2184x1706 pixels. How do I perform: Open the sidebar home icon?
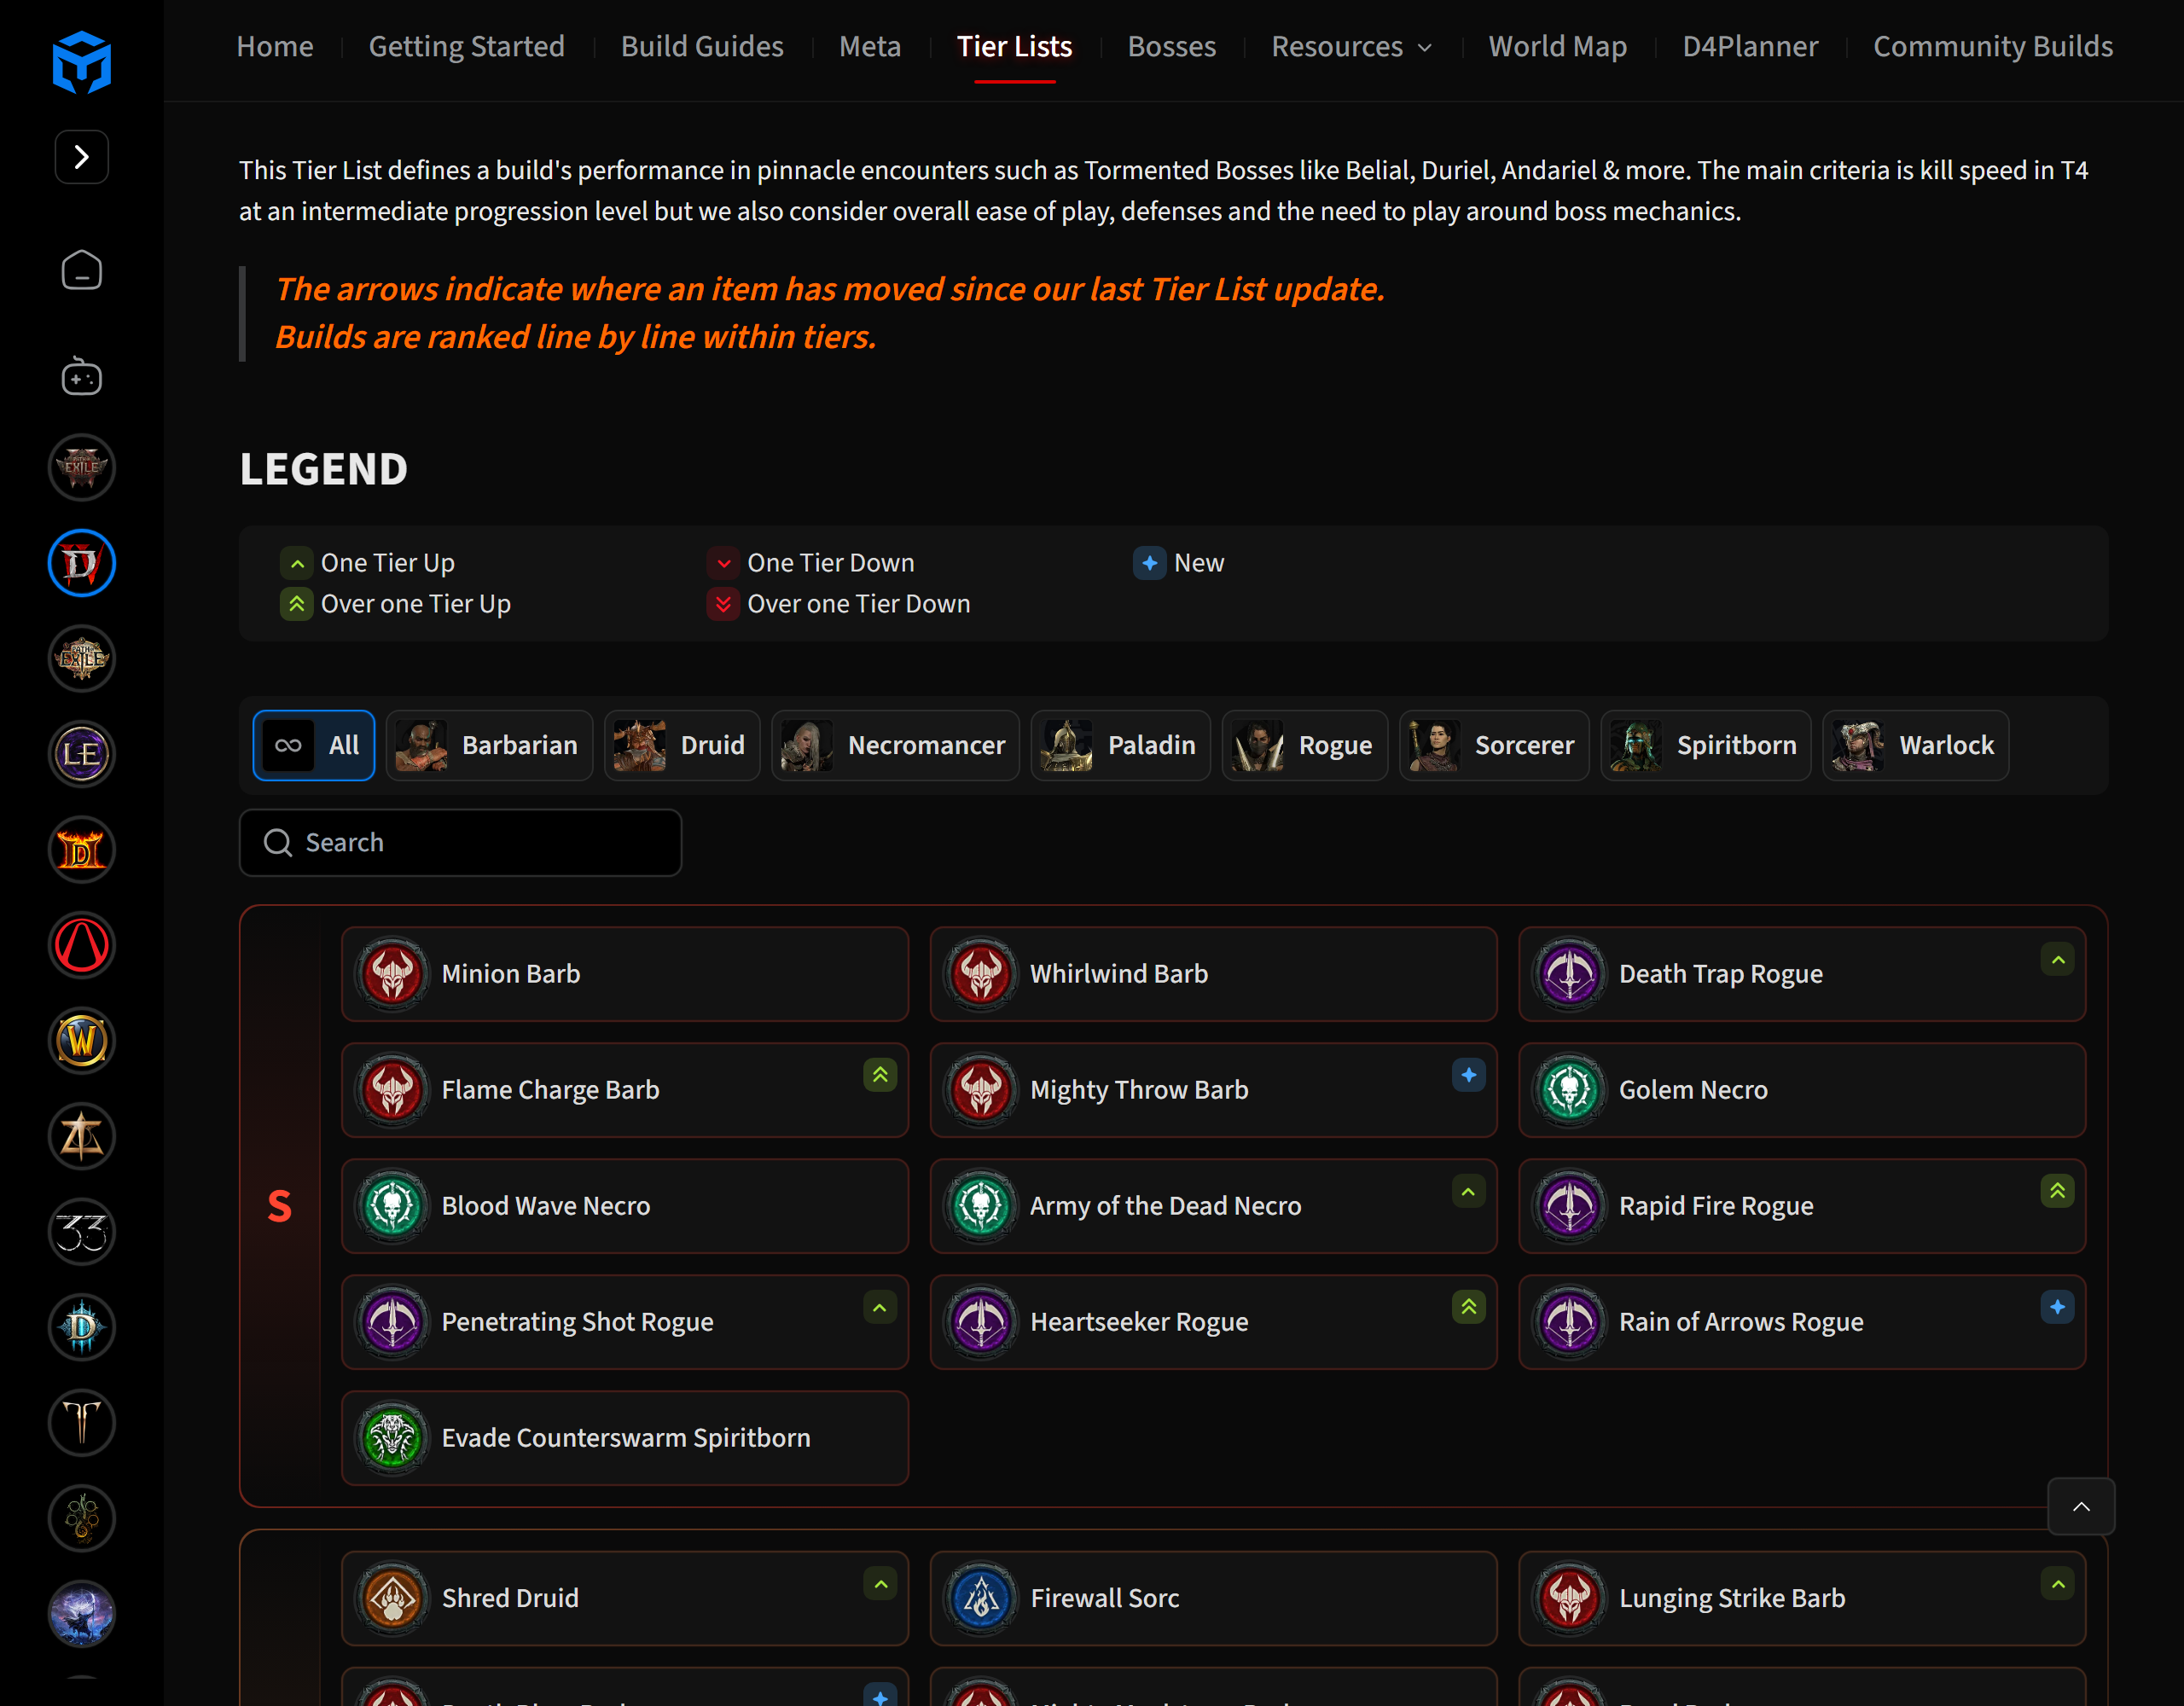pyautogui.click(x=82, y=270)
